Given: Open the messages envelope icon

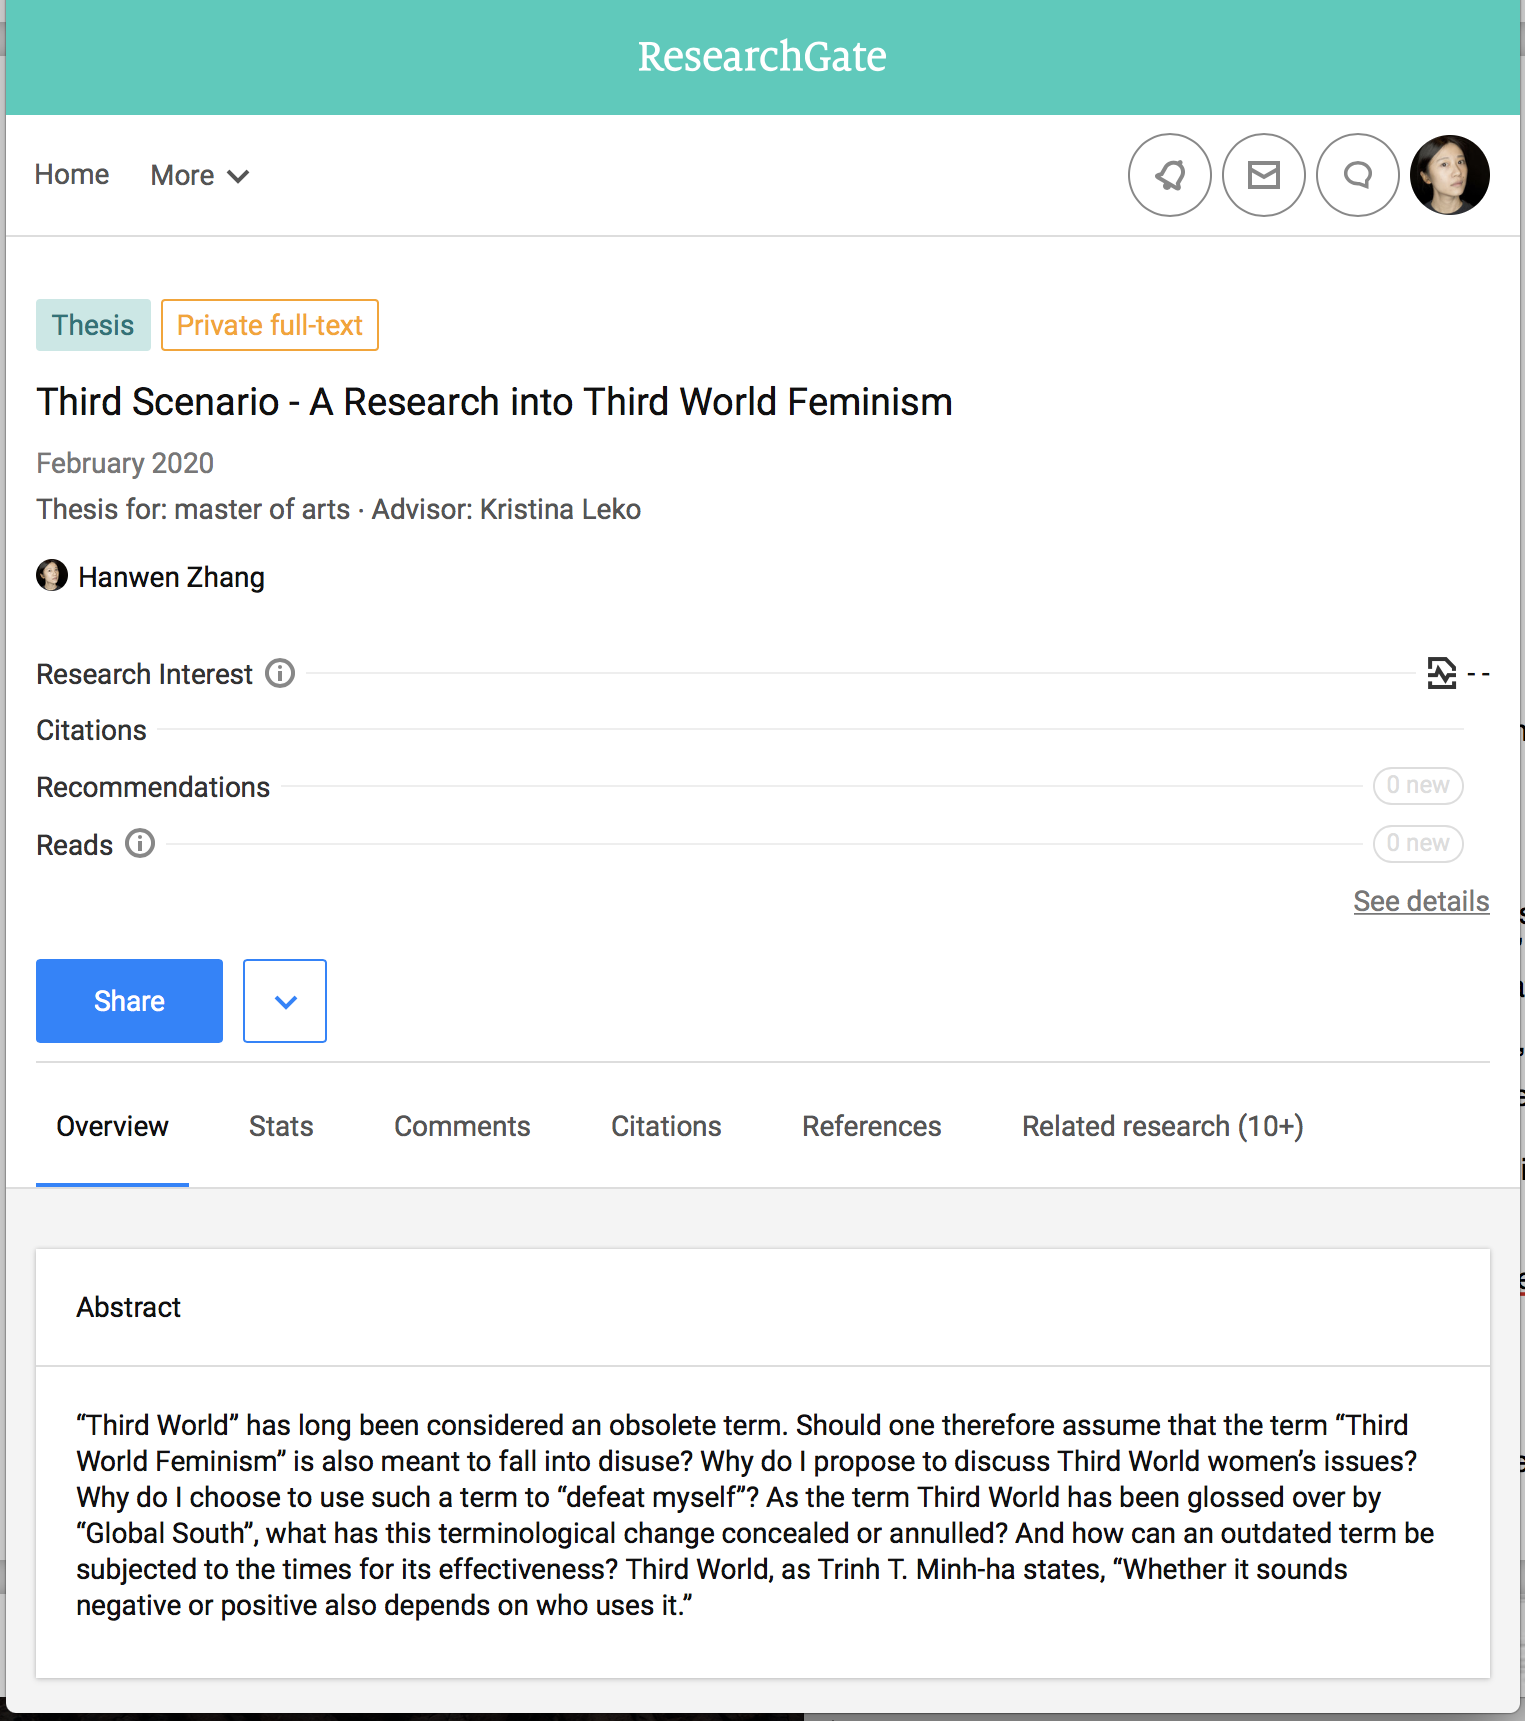Looking at the screenshot, I should pos(1263,175).
